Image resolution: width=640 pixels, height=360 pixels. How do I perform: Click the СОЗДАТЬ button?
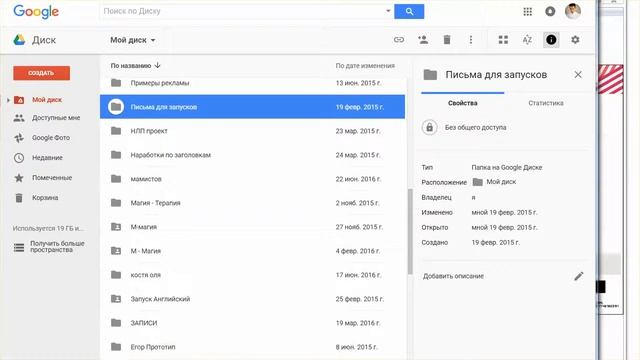click(x=41, y=73)
